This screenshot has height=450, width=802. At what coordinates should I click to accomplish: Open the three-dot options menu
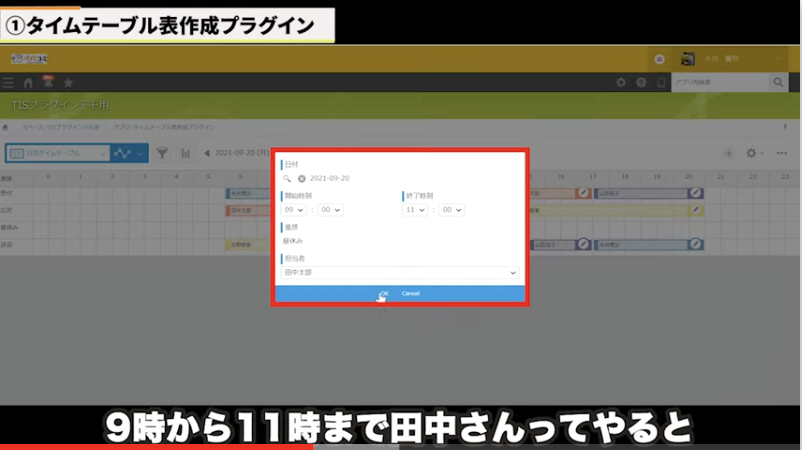coord(782,153)
